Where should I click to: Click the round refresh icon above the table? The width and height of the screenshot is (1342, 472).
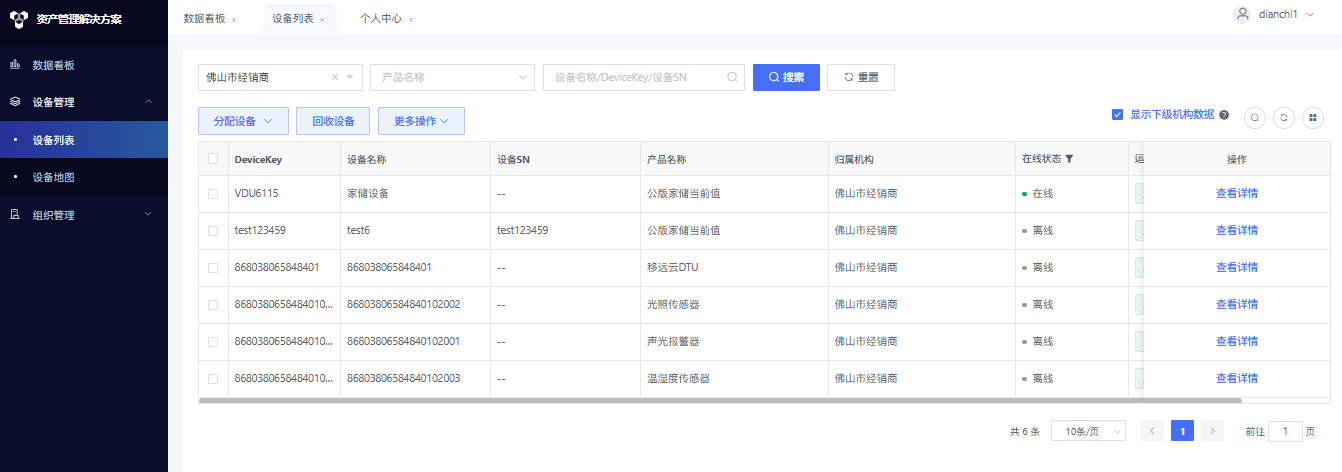pos(1284,118)
